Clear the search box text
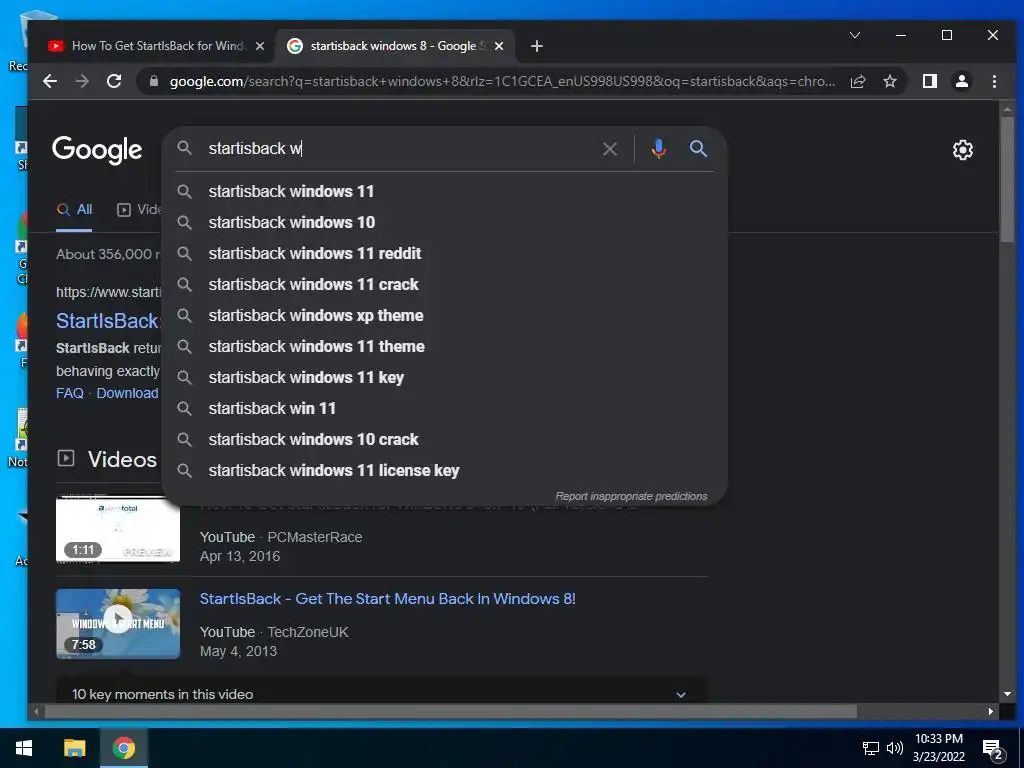Viewport: 1024px width, 768px height. click(610, 149)
